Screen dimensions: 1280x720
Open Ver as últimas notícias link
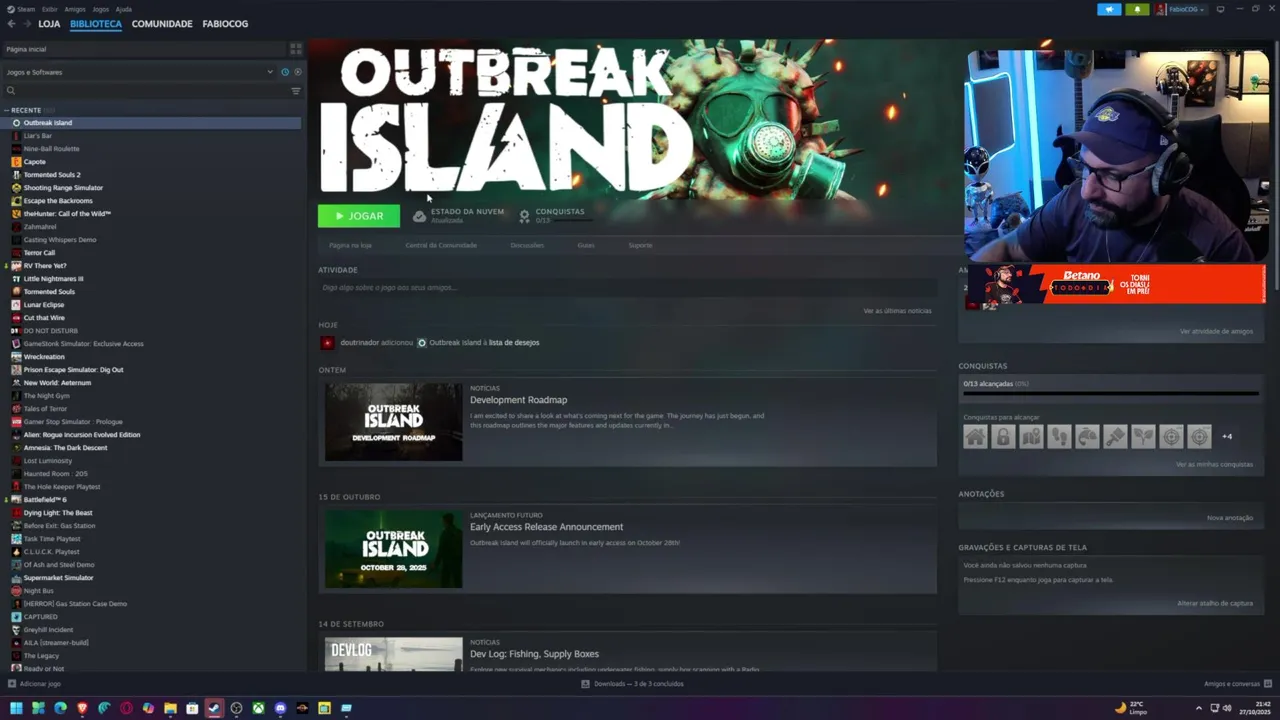(x=897, y=311)
